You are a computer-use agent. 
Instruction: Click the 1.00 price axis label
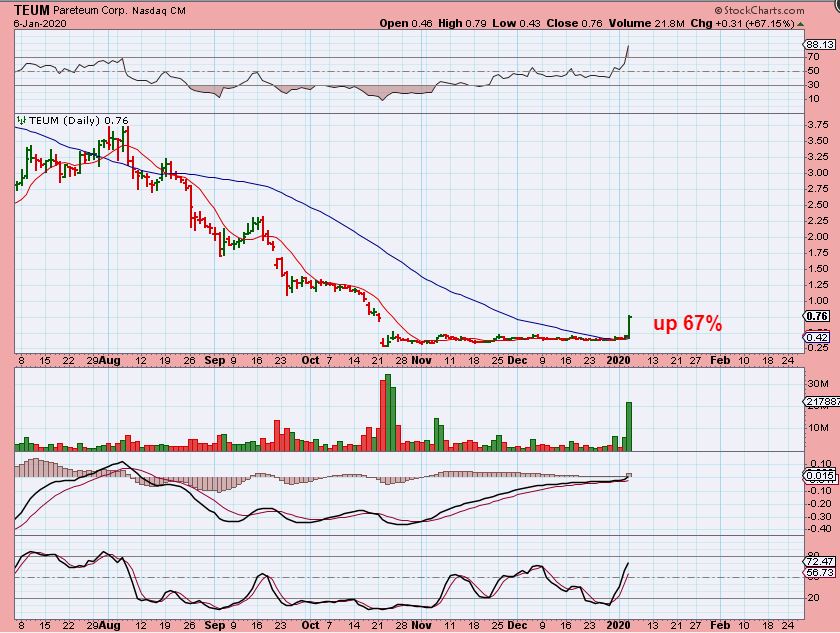coord(818,301)
